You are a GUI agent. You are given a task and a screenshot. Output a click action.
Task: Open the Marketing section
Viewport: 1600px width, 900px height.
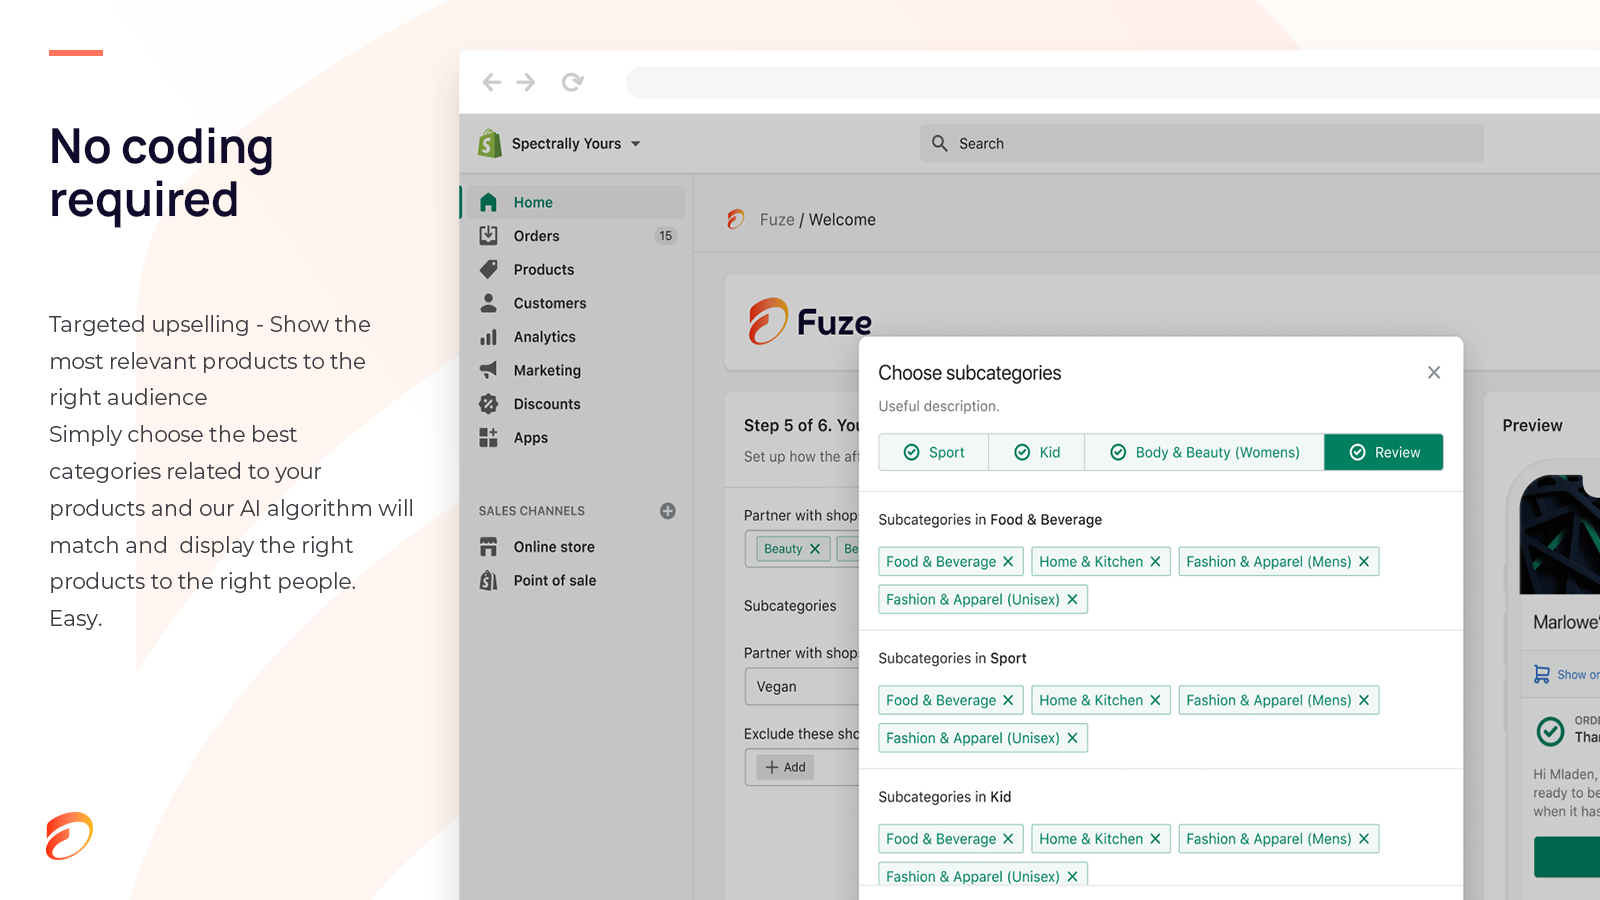pos(548,370)
